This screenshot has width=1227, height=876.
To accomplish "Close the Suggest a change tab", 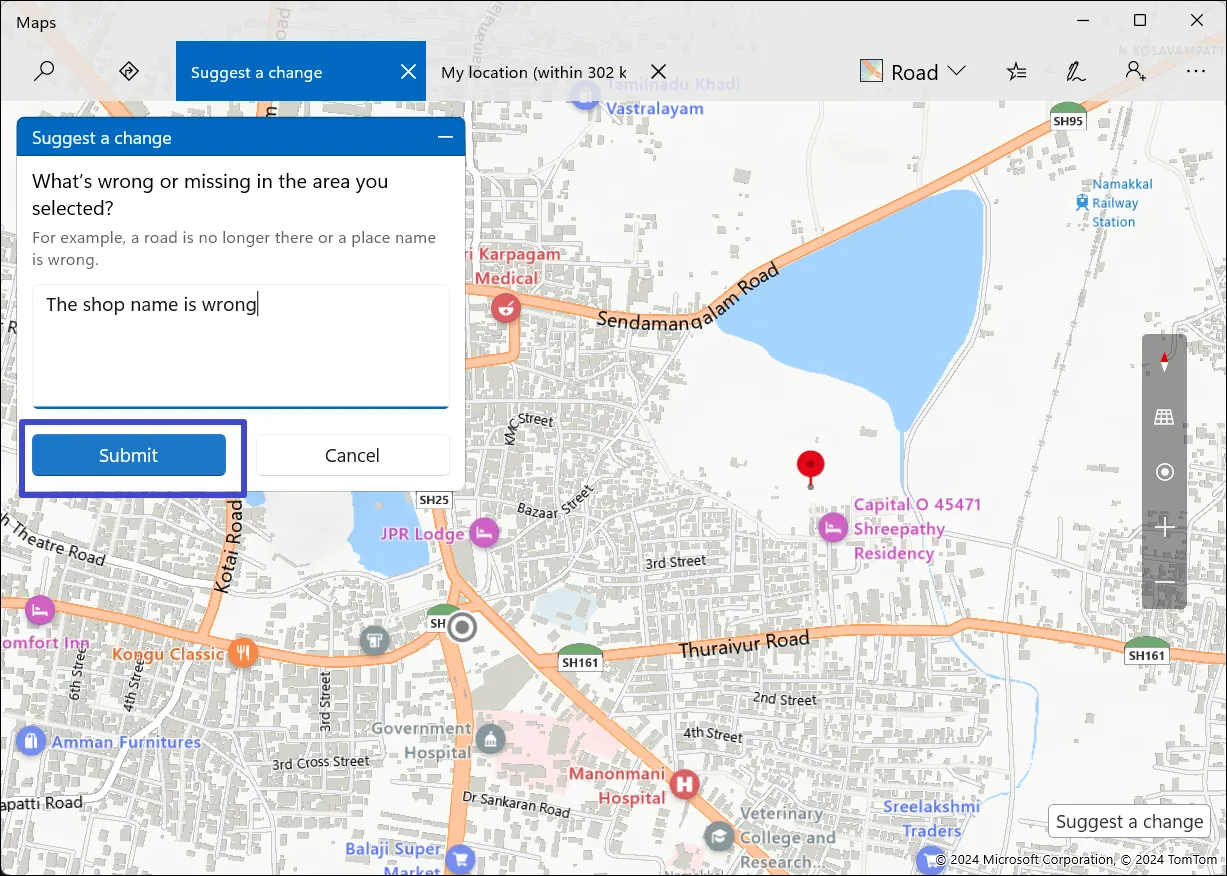I will pos(408,72).
